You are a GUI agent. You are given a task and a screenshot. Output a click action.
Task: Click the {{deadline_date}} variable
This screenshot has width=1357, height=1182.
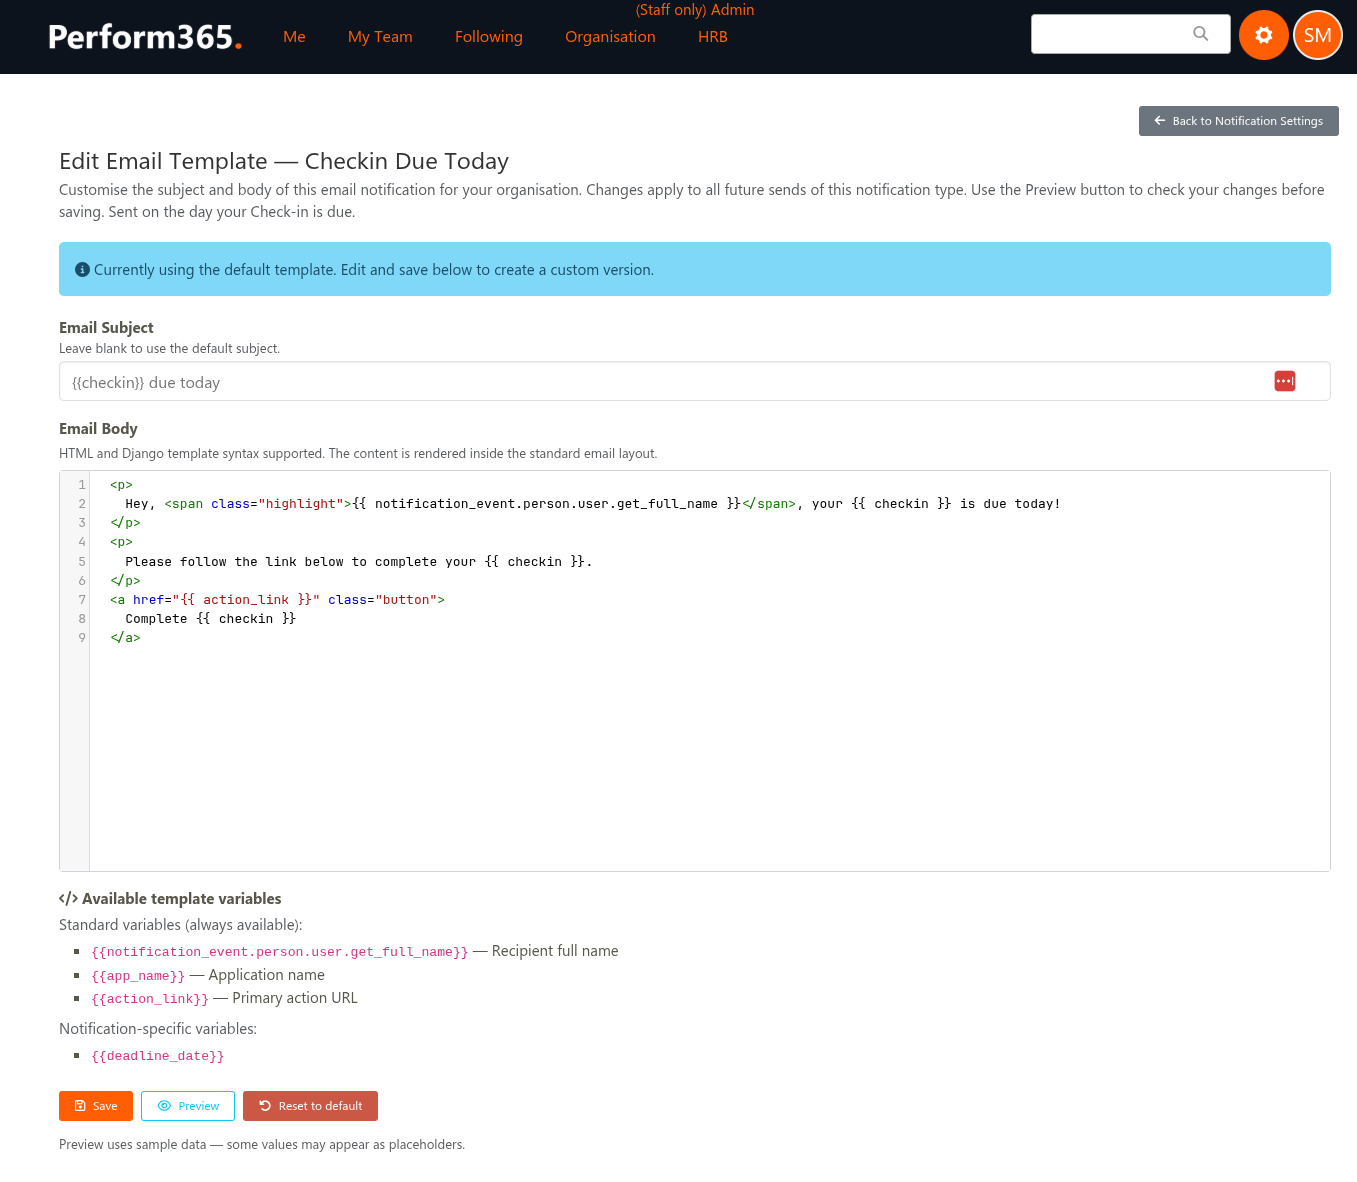(x=158, y=1056)
